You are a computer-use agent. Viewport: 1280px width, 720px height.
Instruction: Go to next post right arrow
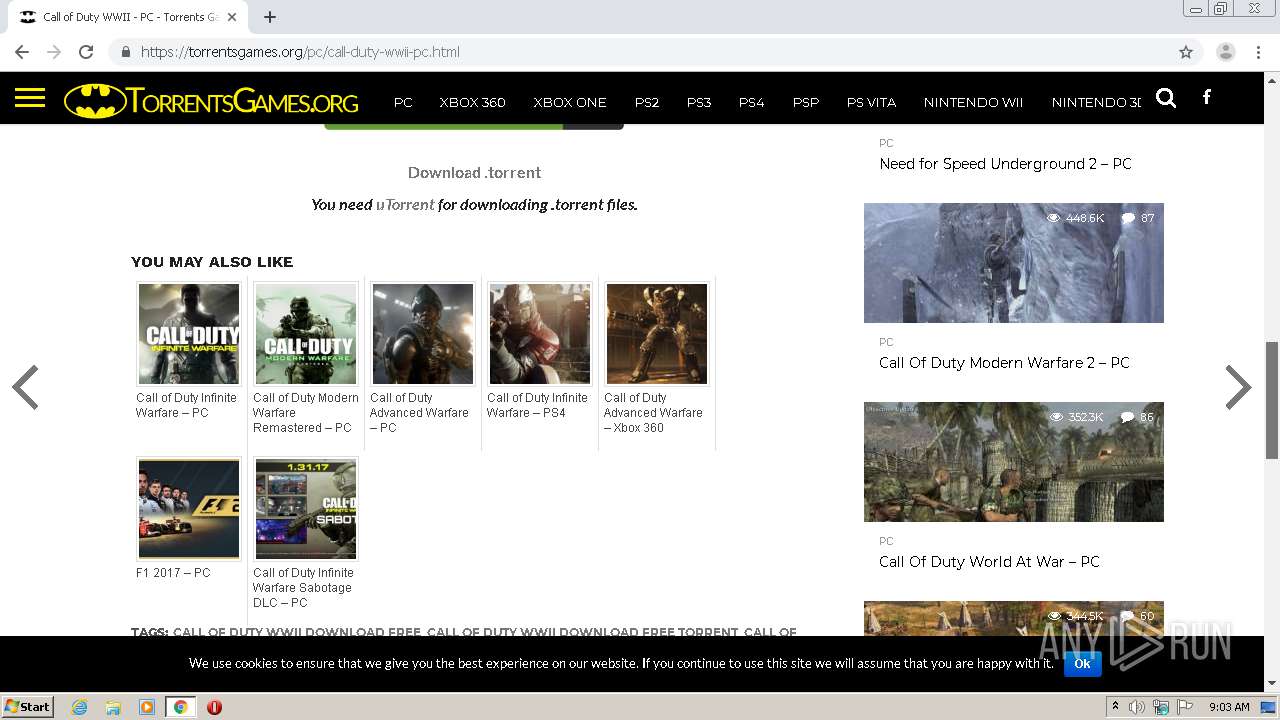(1238, 388)
